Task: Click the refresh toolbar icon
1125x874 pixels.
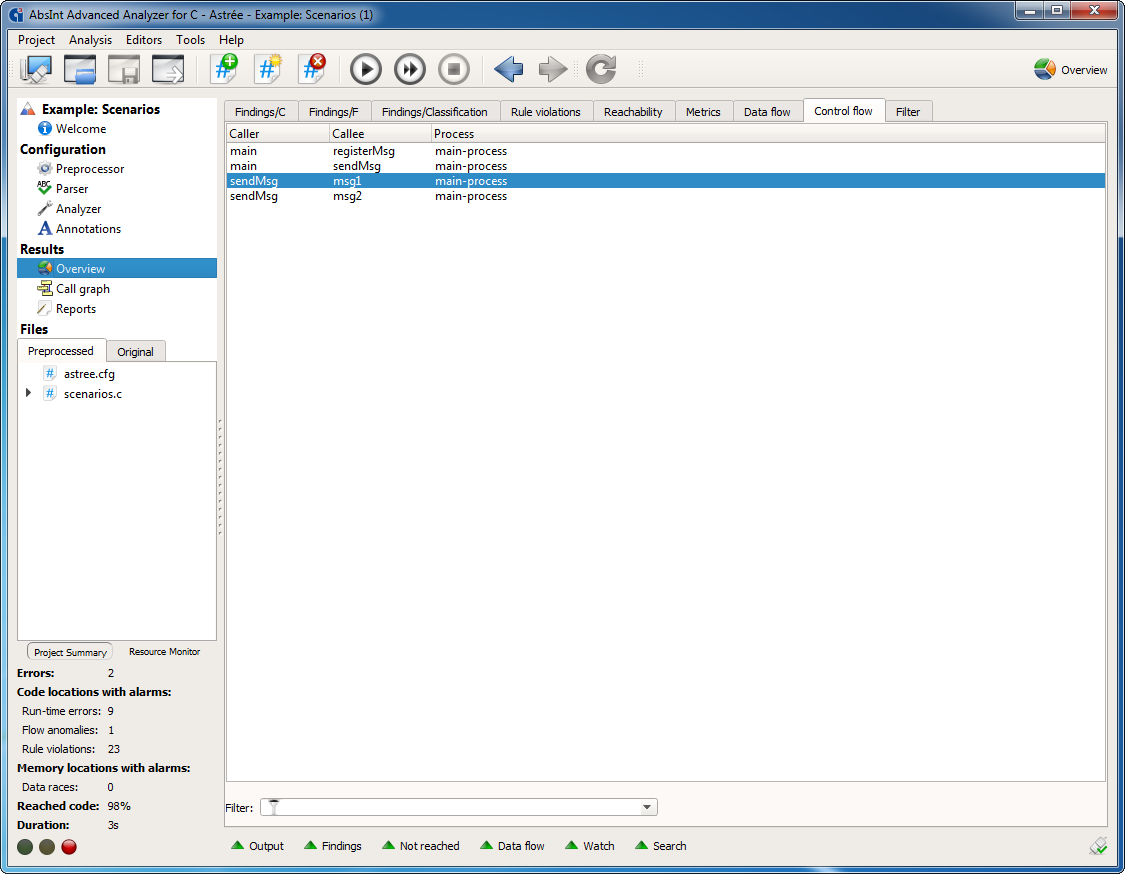Action: pyautogui.click(x=601, y=70)
